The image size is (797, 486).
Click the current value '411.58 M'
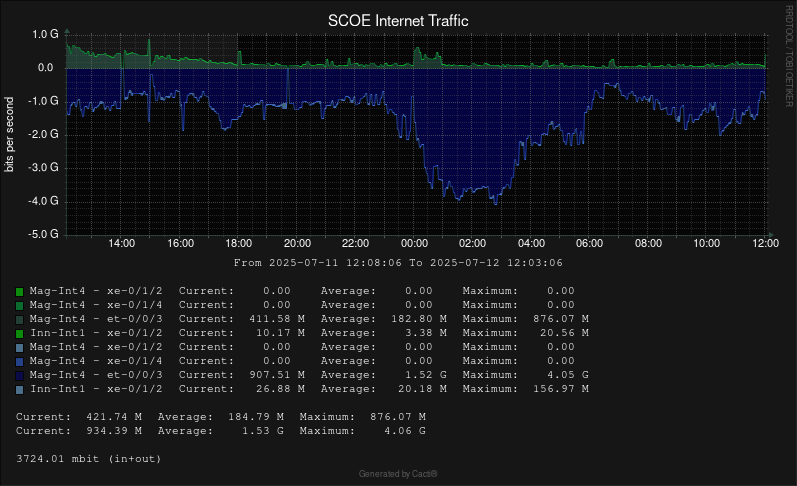(x=277, y=319)
